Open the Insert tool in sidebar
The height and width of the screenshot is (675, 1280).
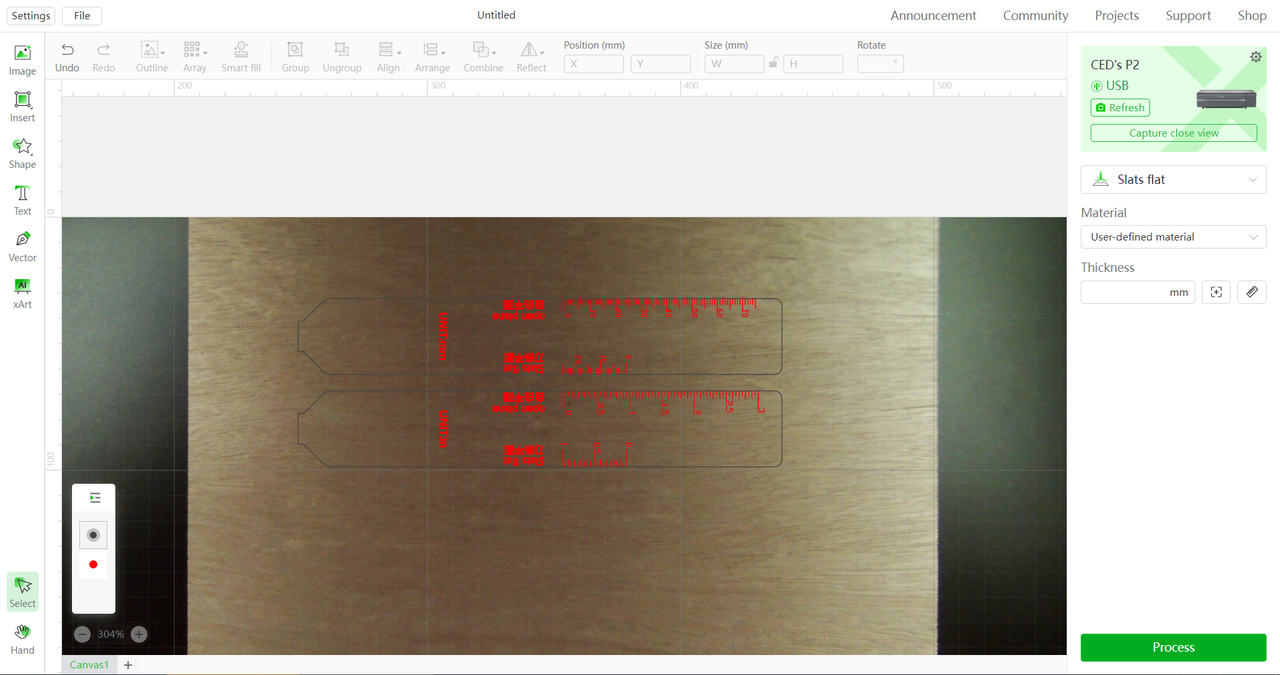22,107
